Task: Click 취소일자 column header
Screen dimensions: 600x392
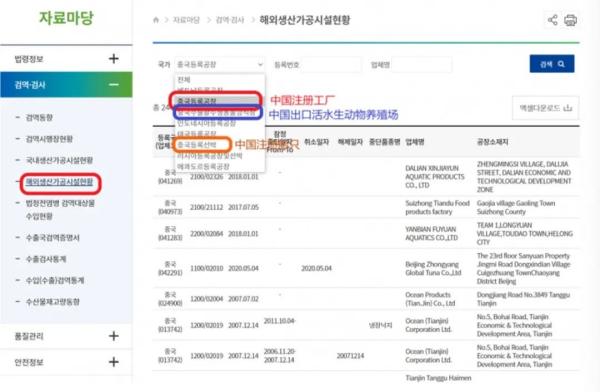Action: [x=316, y=142]
